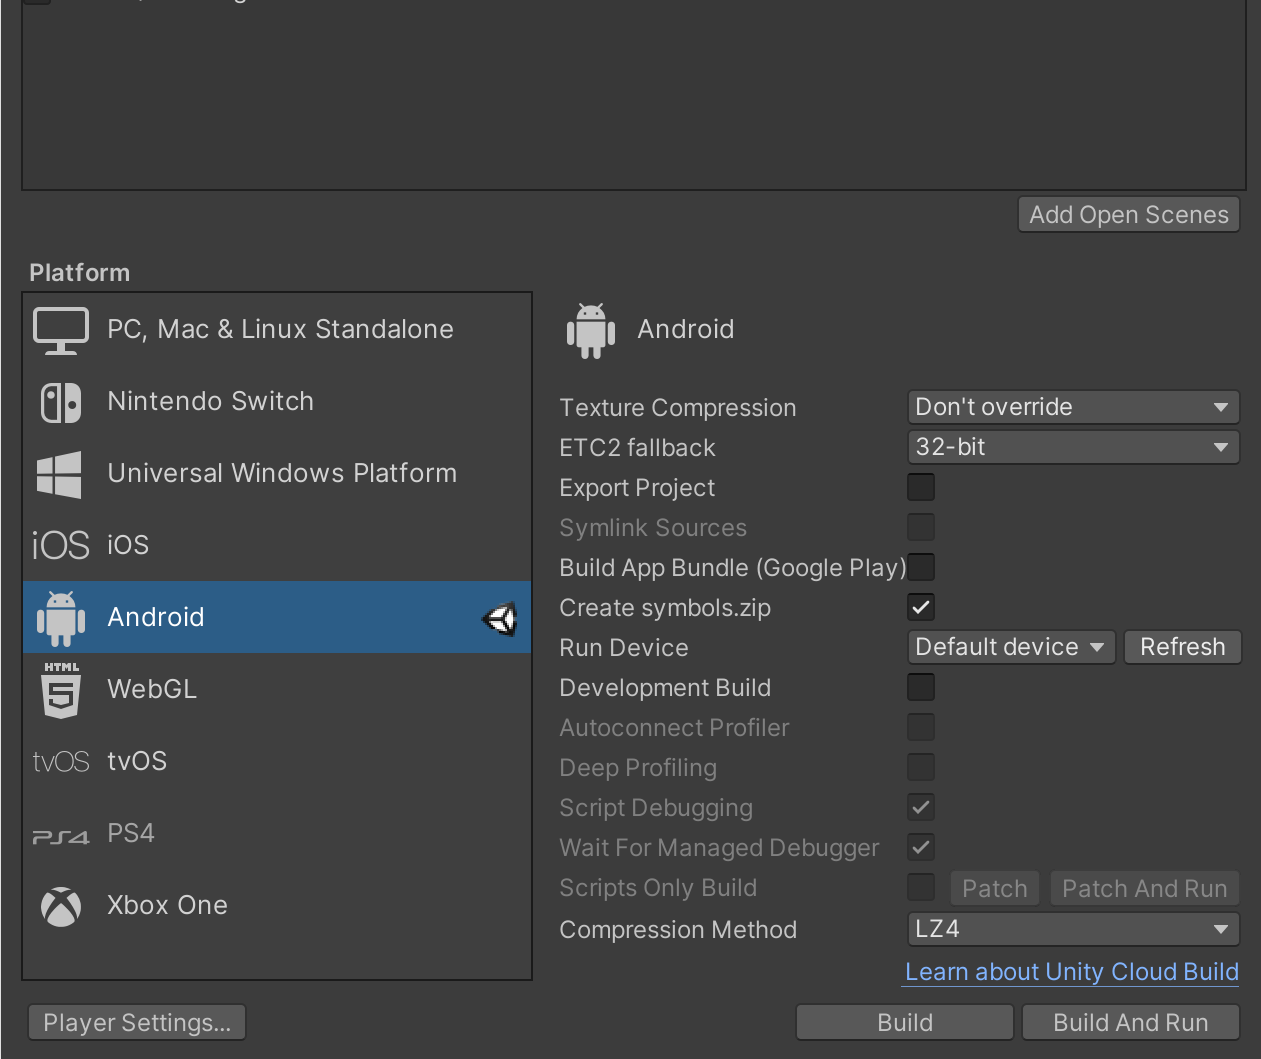
Task: Click the PC, Mac & Linux Standalone monitor icon
Action: click(61, 330)
